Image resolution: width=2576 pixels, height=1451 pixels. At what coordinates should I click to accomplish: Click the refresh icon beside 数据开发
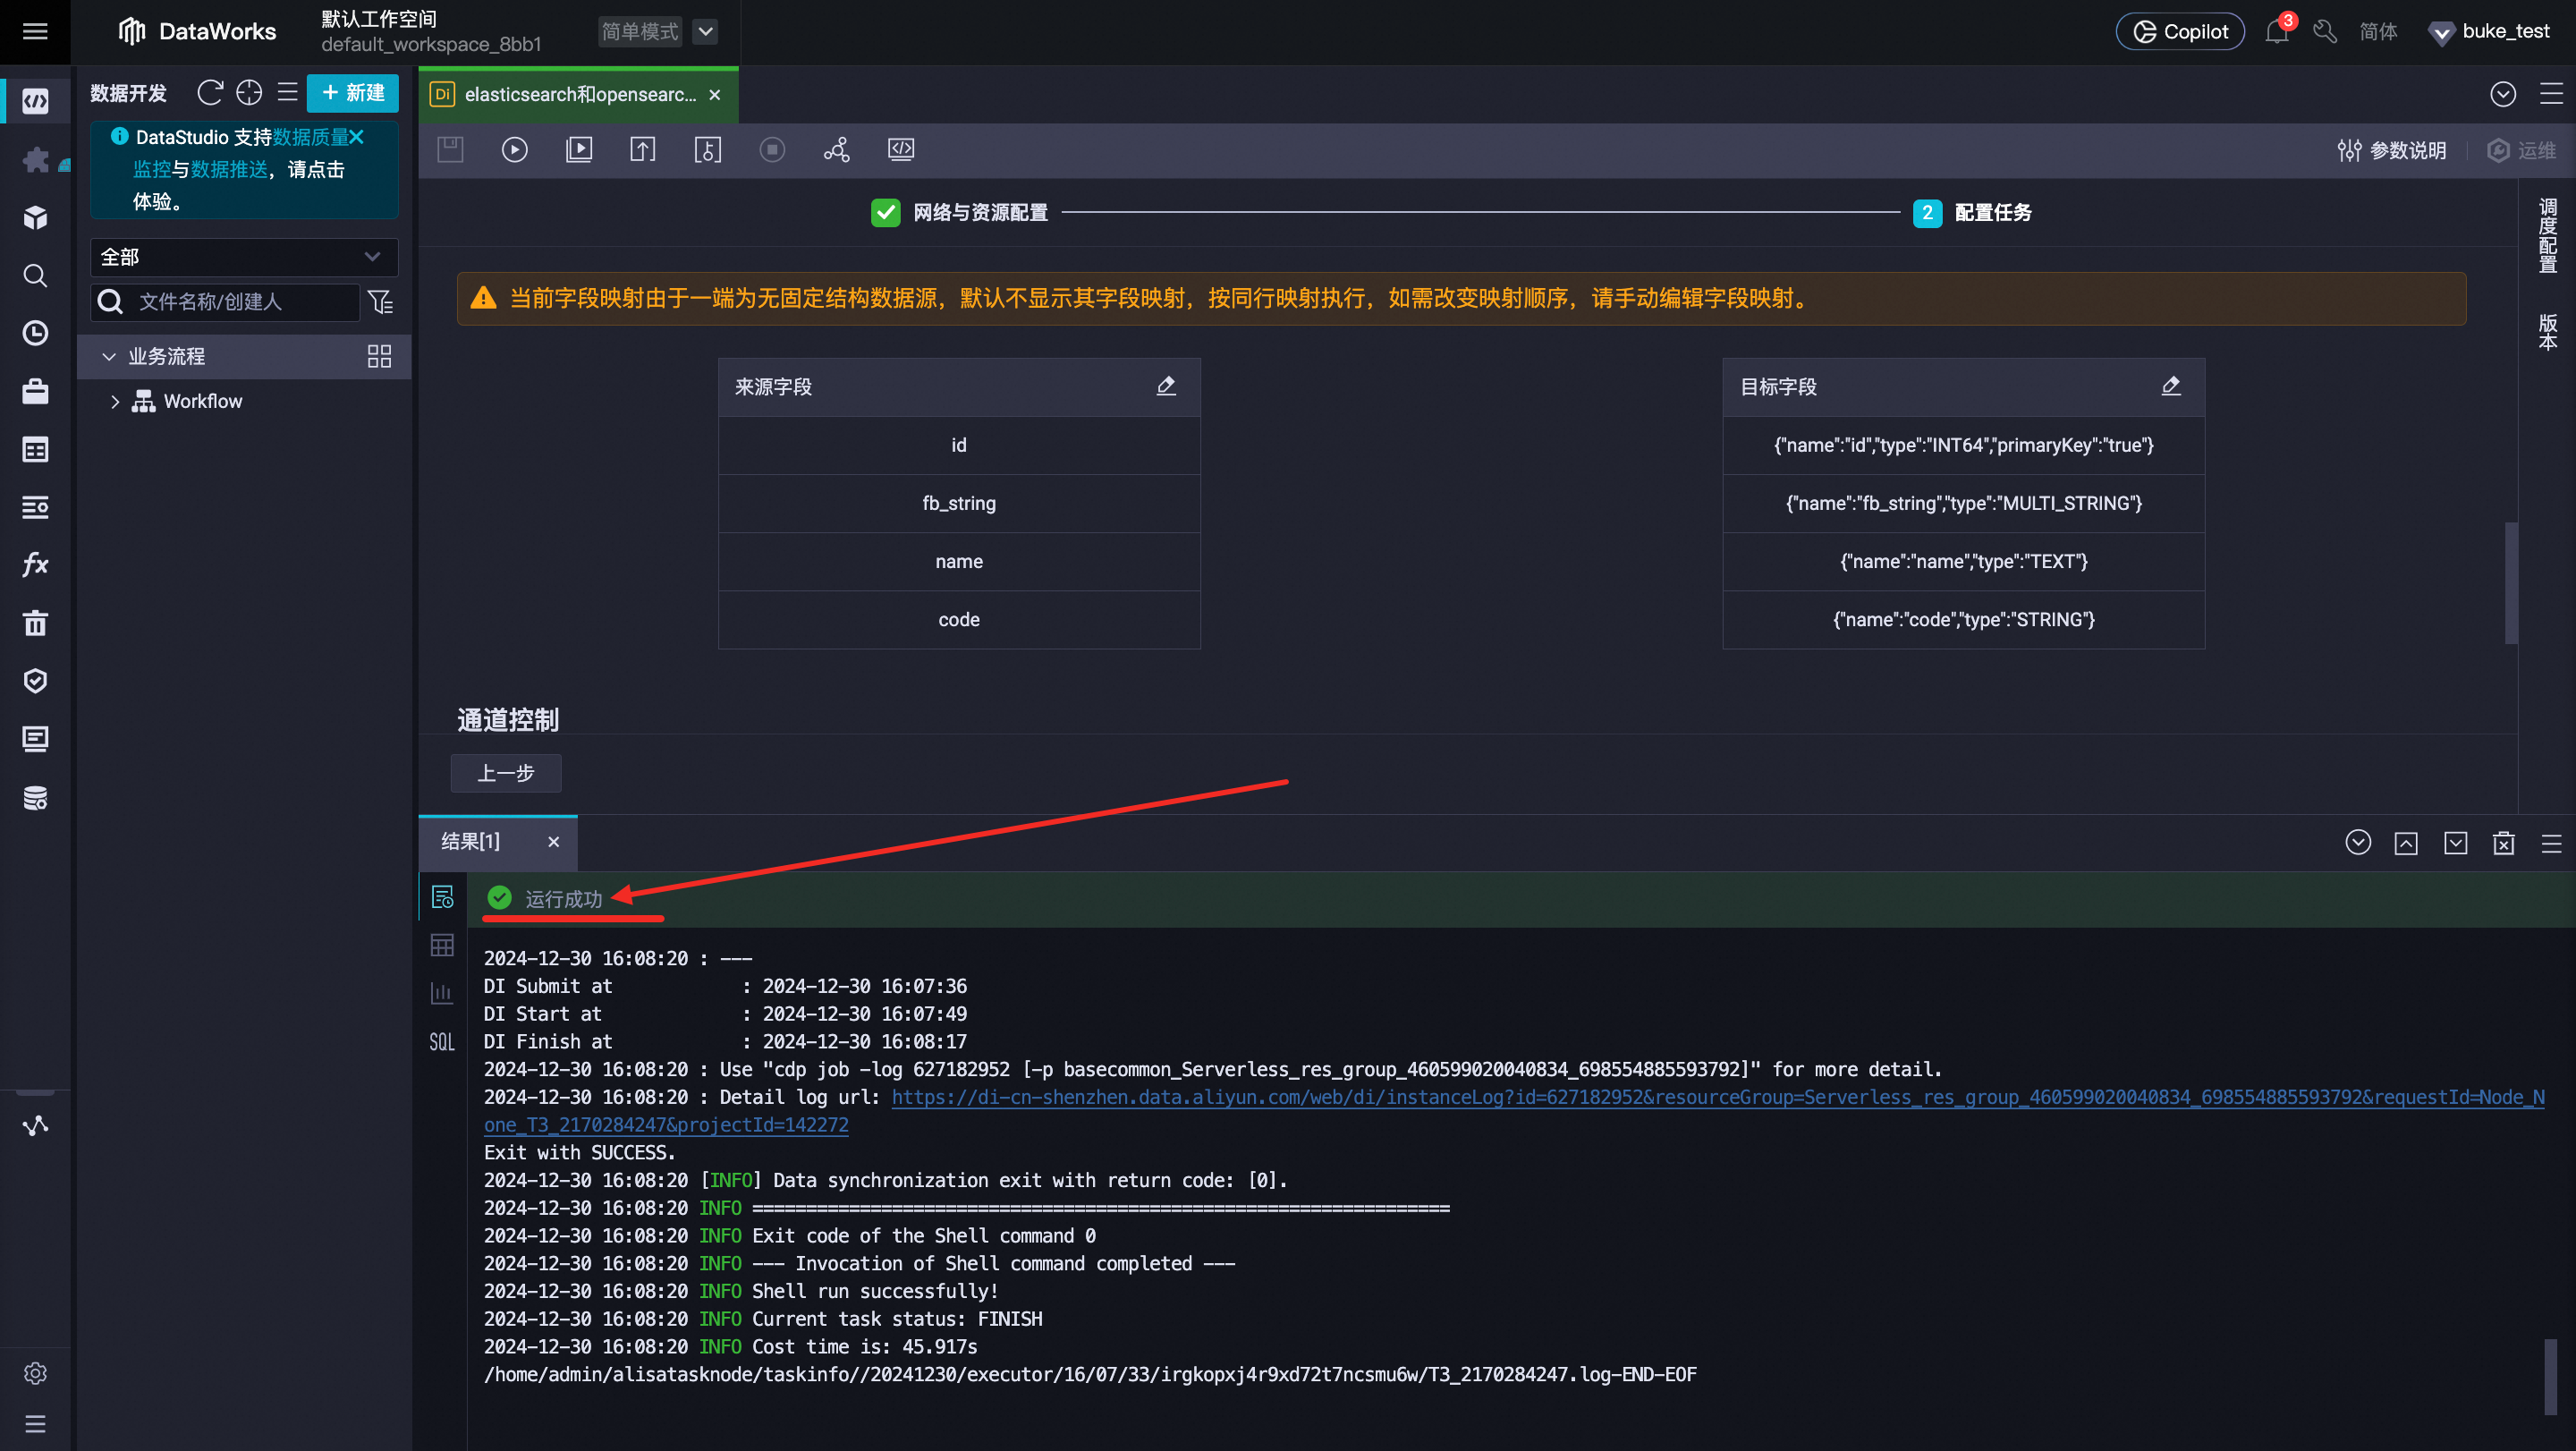(x=209, y=93)
